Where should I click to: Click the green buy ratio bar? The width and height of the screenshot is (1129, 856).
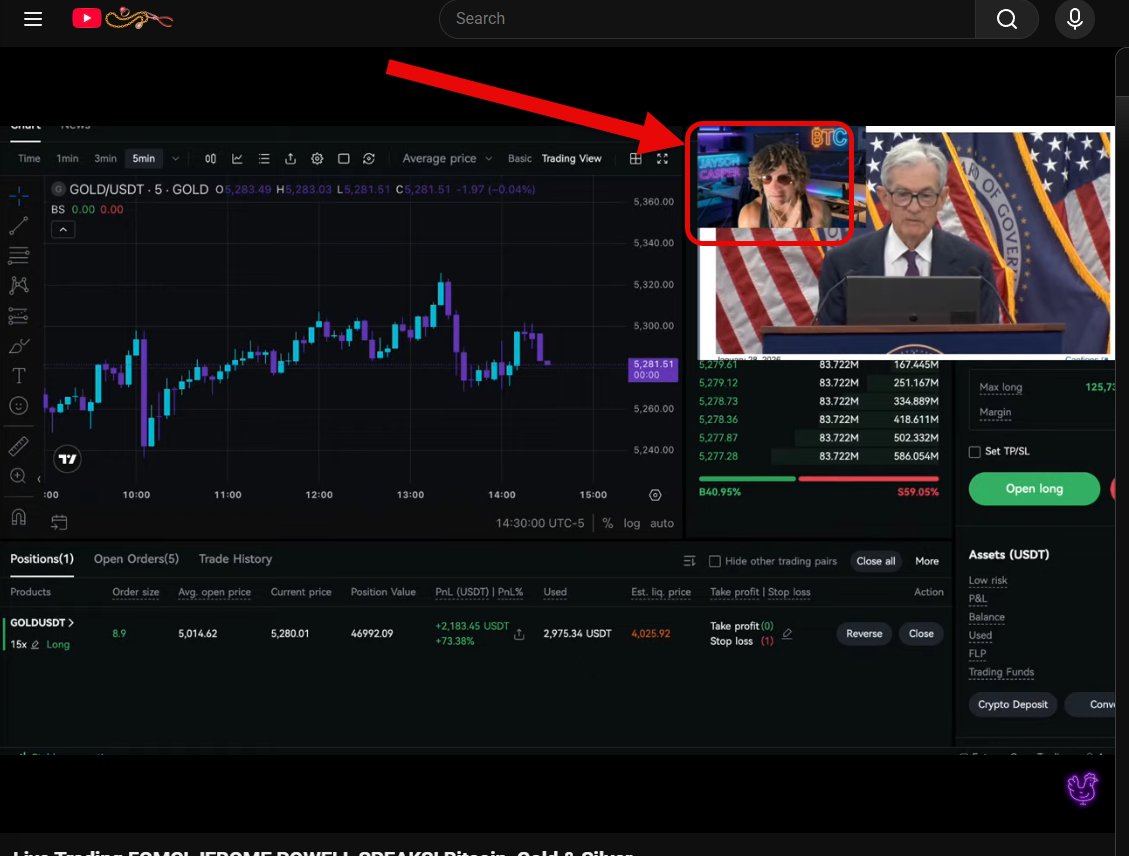point(747,479)
